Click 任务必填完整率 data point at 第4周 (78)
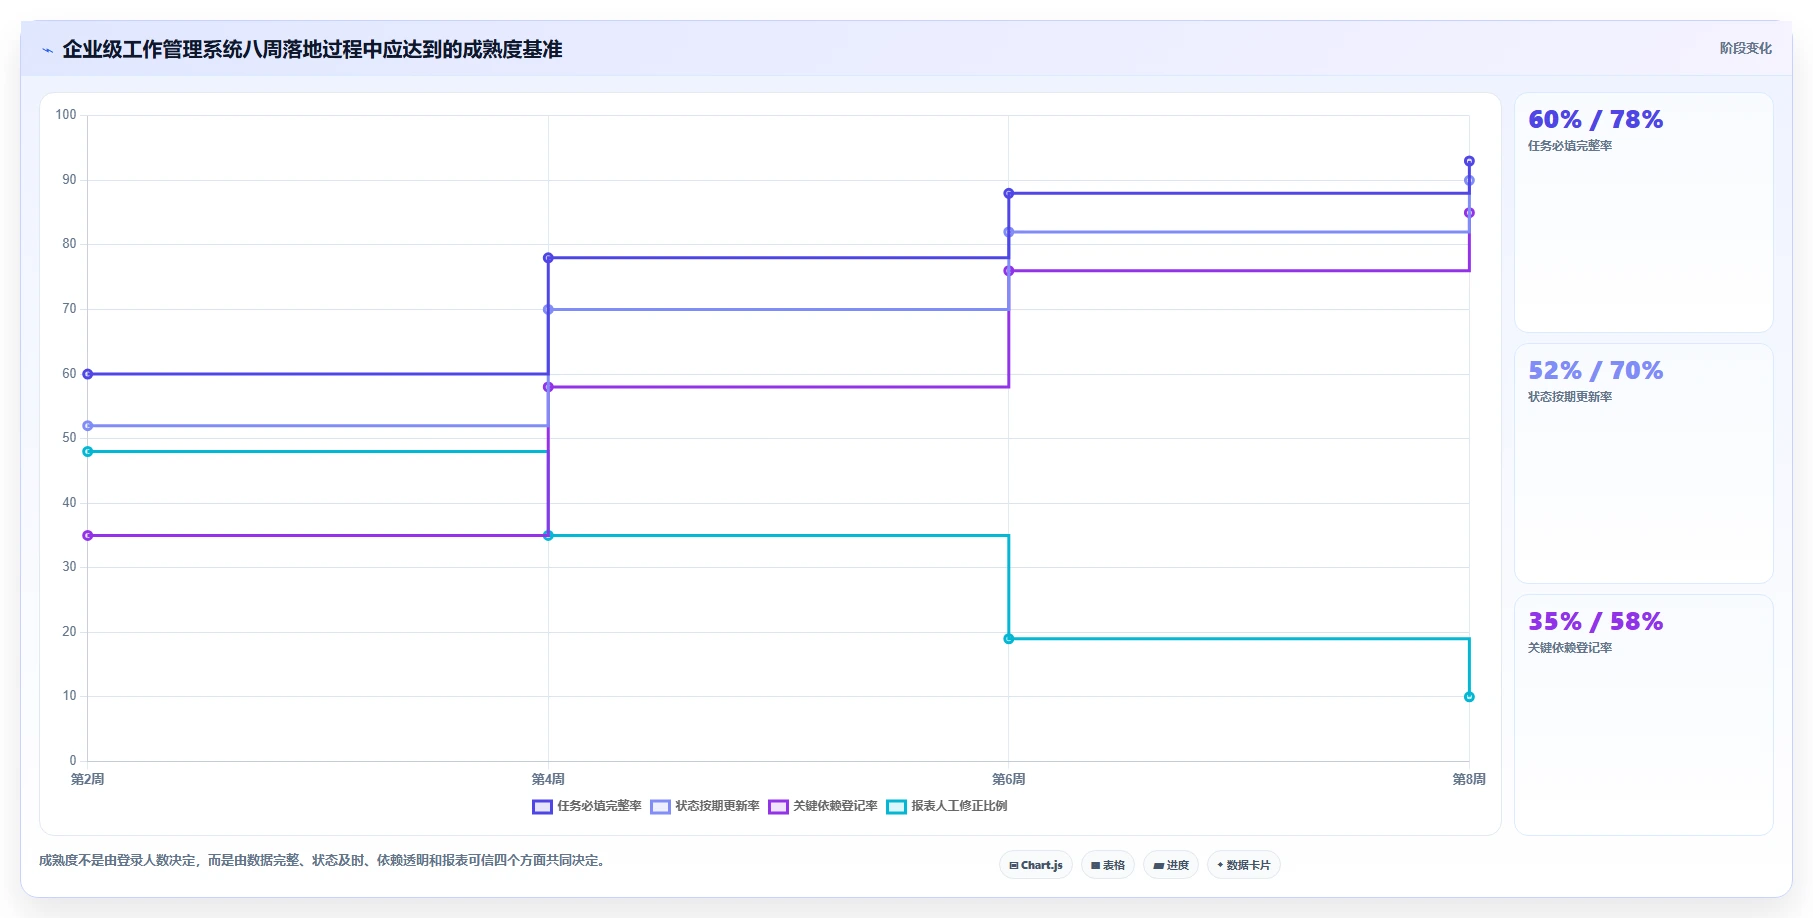The width and height of the screenshot is (1813, 918). [548, 258]
